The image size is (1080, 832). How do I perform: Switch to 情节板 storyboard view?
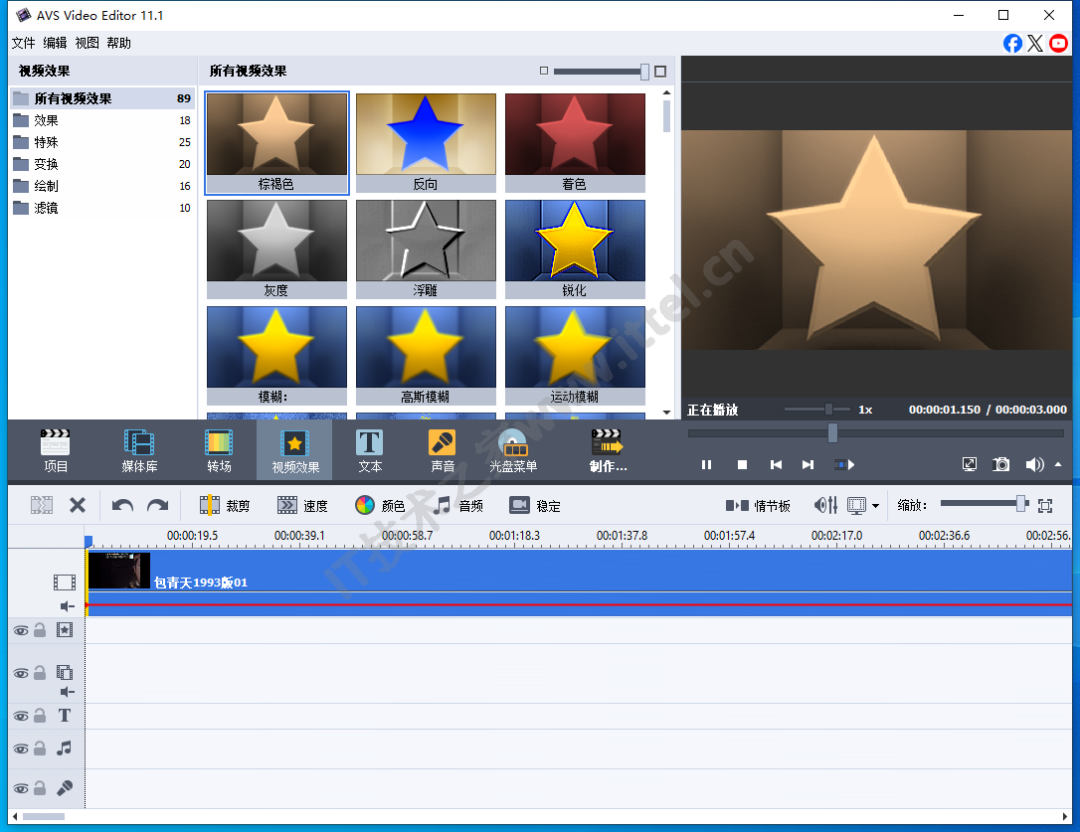(758, 506)
